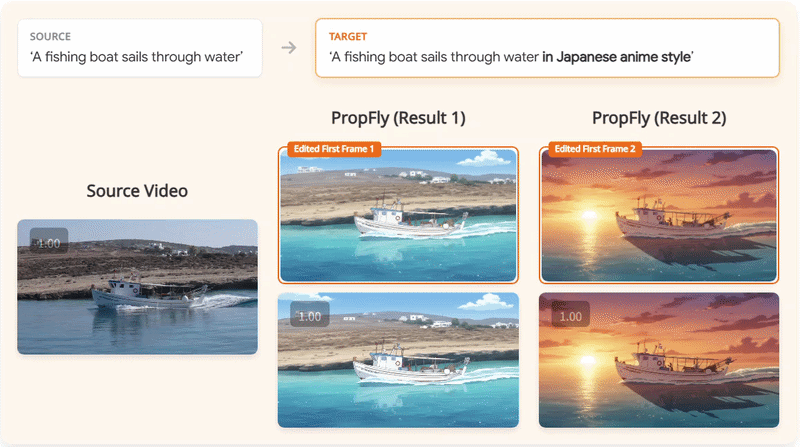
Task: Select the SOURCE prompt box
Action: (x=139, y=47)
